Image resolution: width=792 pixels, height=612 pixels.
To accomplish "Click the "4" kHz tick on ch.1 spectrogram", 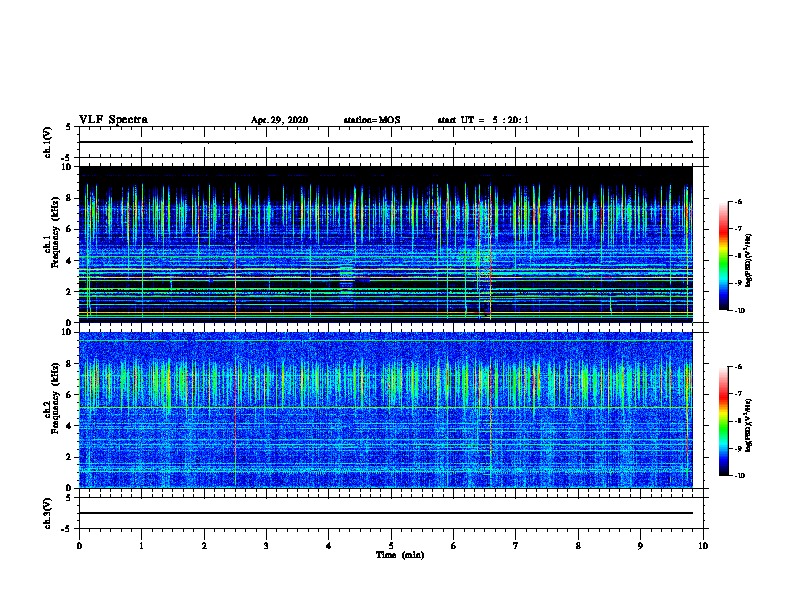I will tap(69, 261).
